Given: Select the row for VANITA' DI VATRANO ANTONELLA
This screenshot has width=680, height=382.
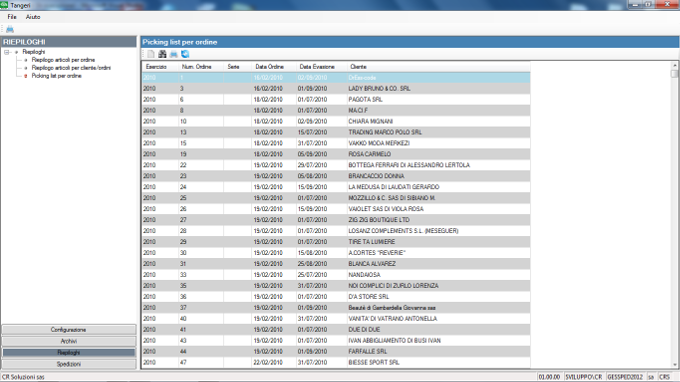Looking at the screenshot, I should [336, 318].
